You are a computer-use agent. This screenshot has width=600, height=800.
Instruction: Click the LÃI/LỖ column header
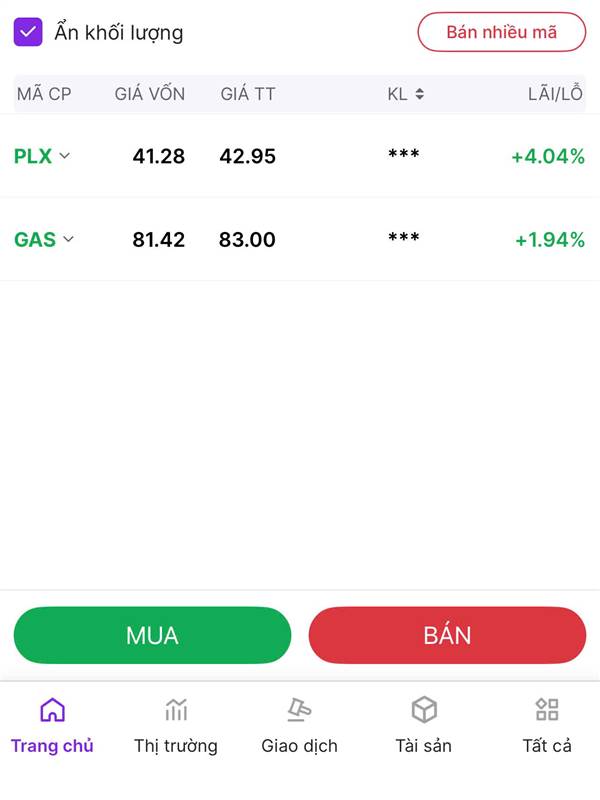tap(556, 94)
